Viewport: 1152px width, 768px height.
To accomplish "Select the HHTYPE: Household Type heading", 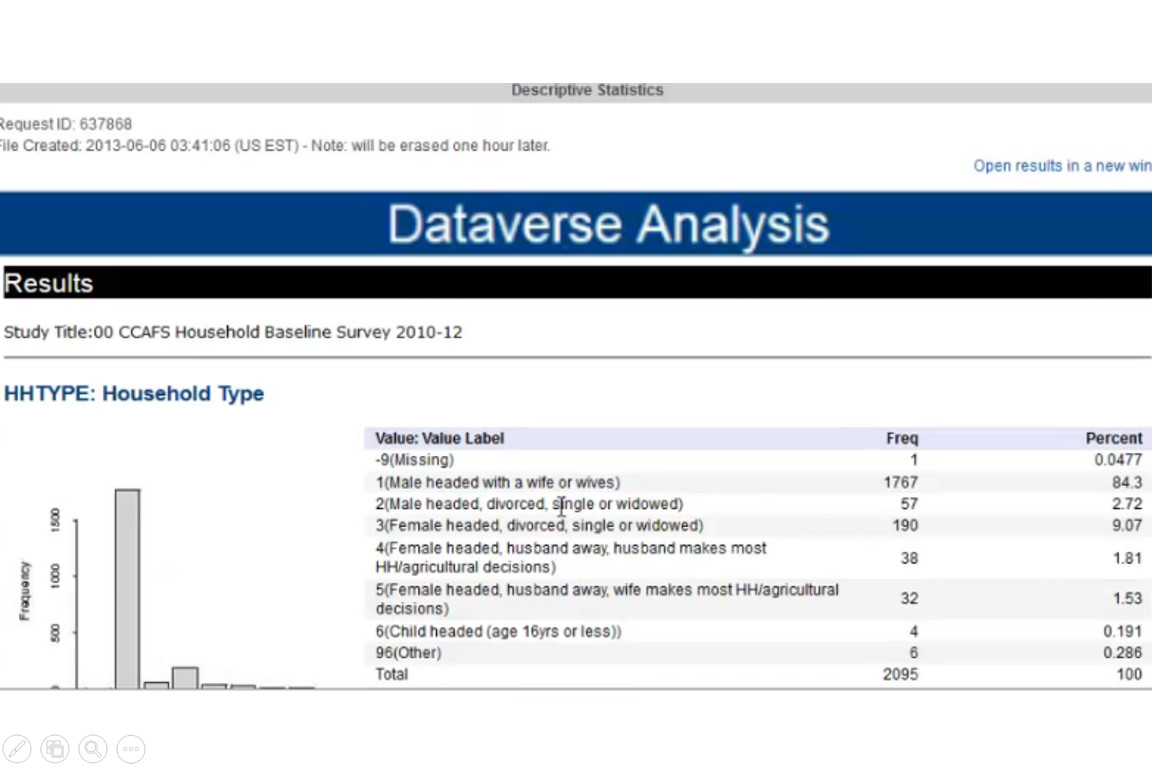I will click(x=134, y=394).
